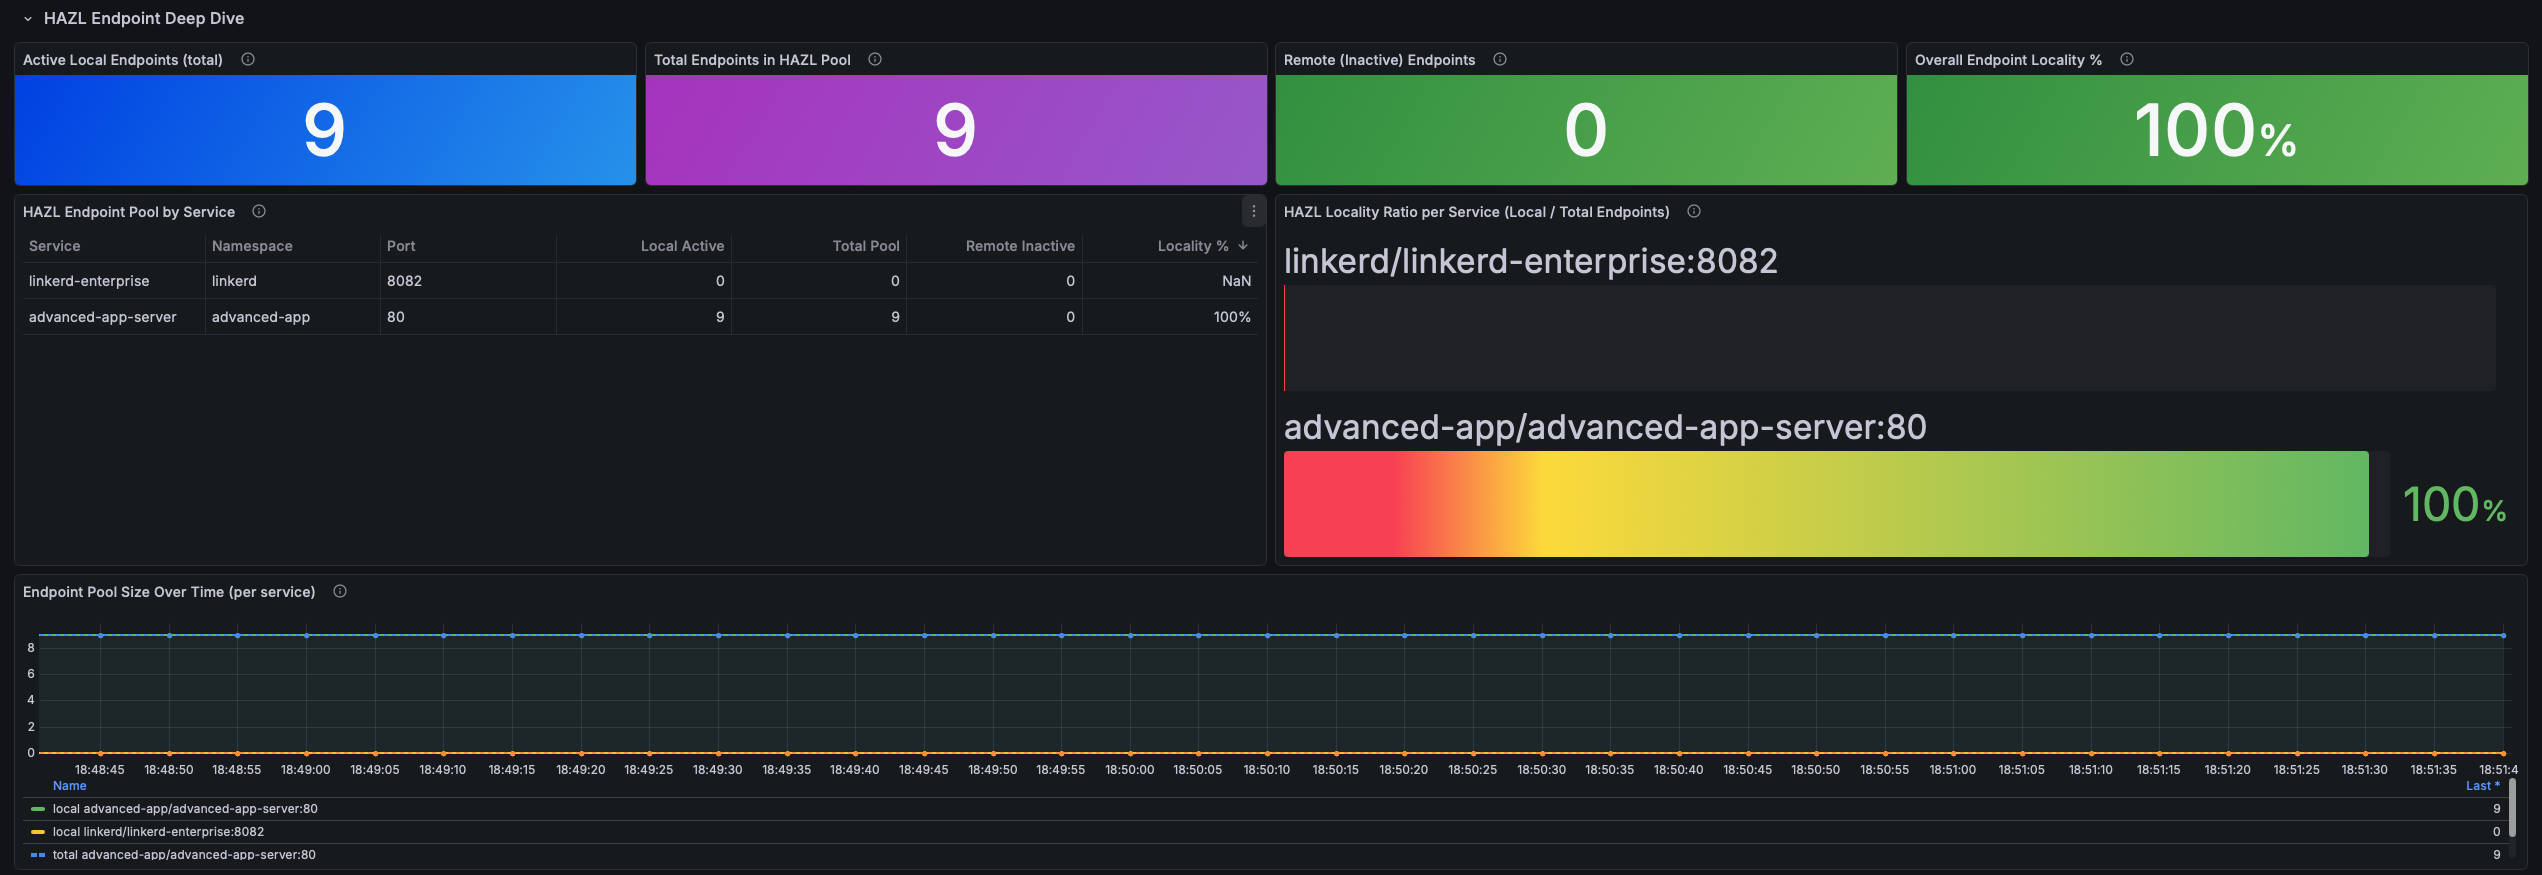Click info icon next to HAZL Locality Ratio title
The image size is (2542, 875).
(1694, 212)
